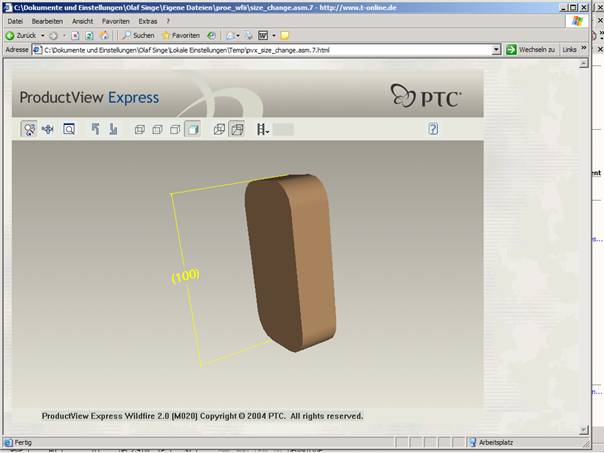The width and height of the screenshot is (604, 453).
Task: Open the Datei menu
Action: coord(15,21)
